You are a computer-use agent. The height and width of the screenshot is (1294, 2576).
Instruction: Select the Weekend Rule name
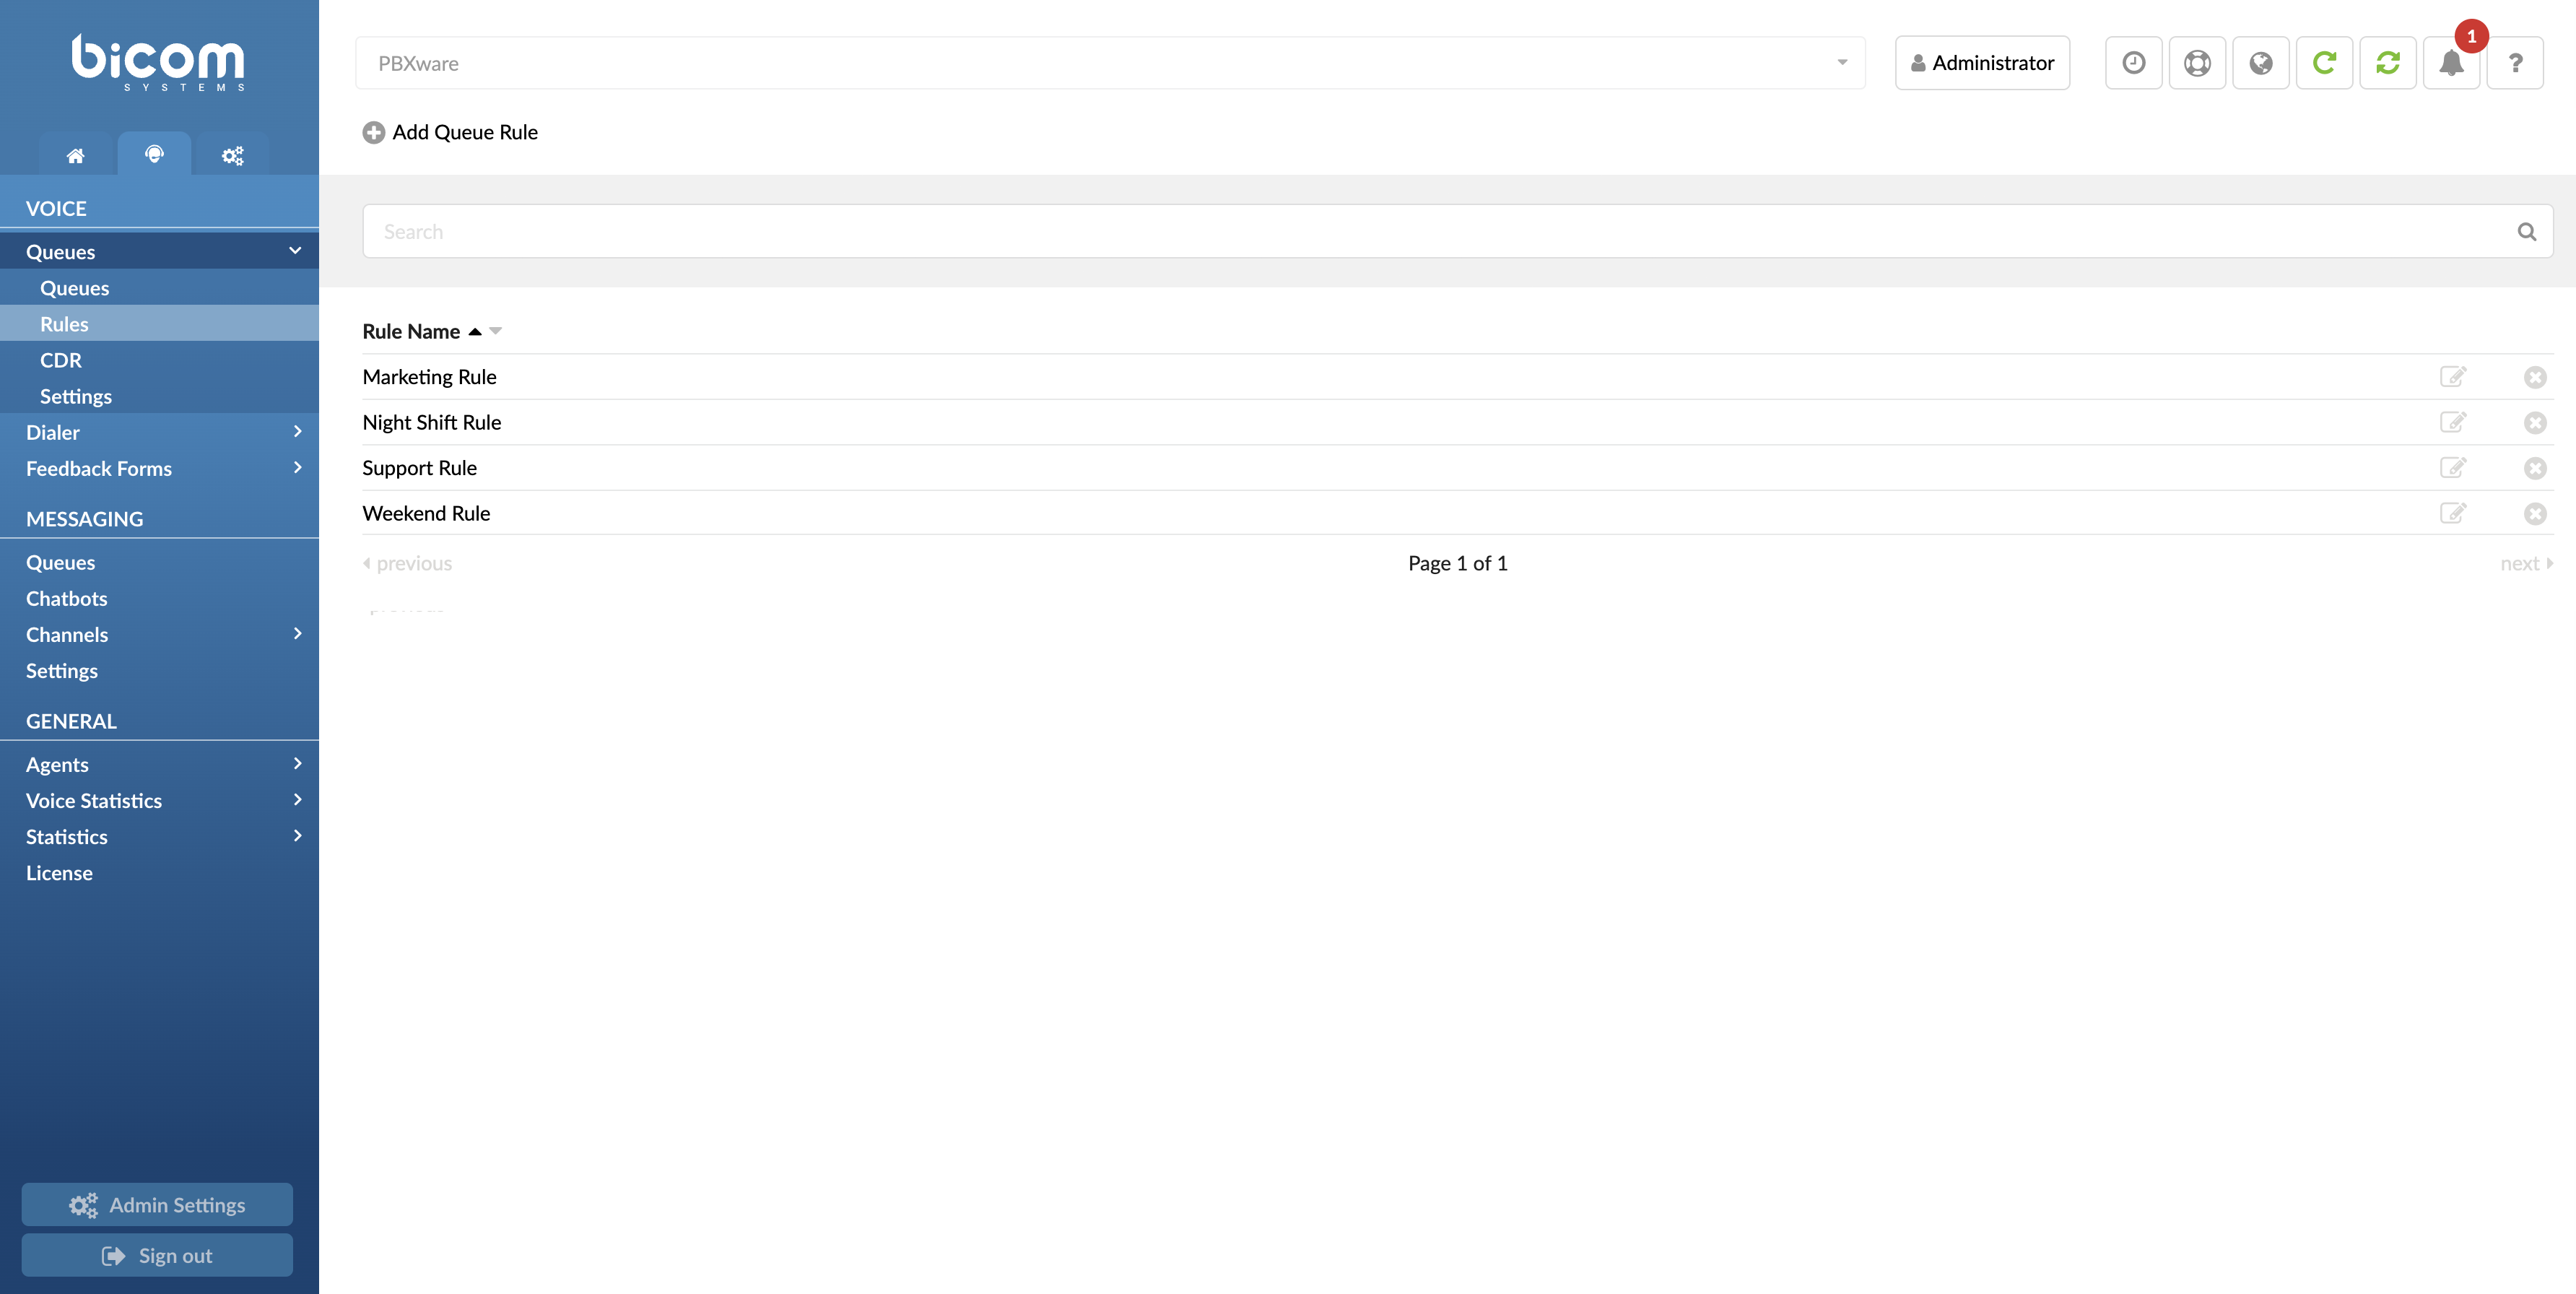pos(426,513)
